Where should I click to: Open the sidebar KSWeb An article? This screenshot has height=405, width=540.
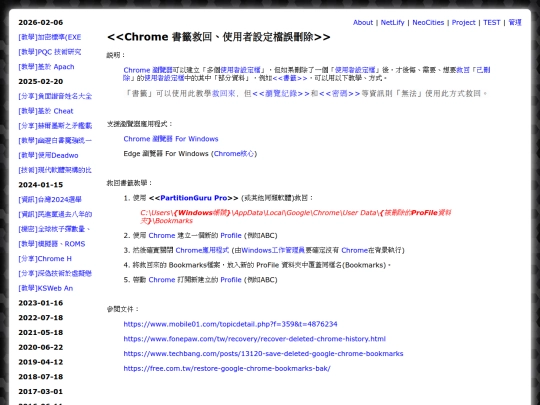click(x=45, y=288)
